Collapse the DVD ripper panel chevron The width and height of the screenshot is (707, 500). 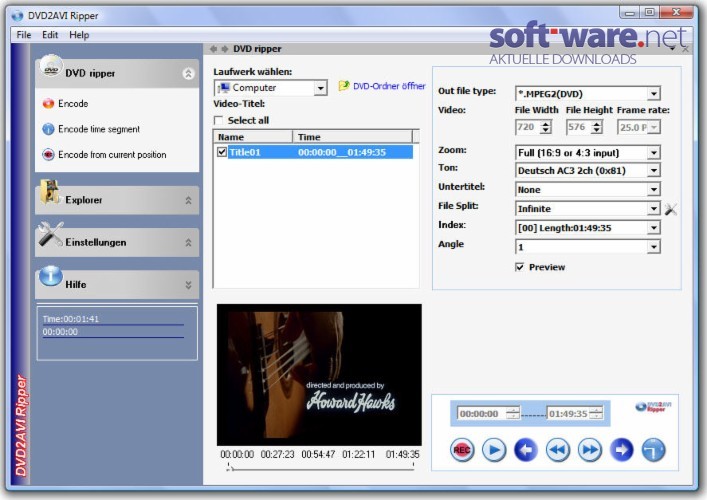[188, 73]
